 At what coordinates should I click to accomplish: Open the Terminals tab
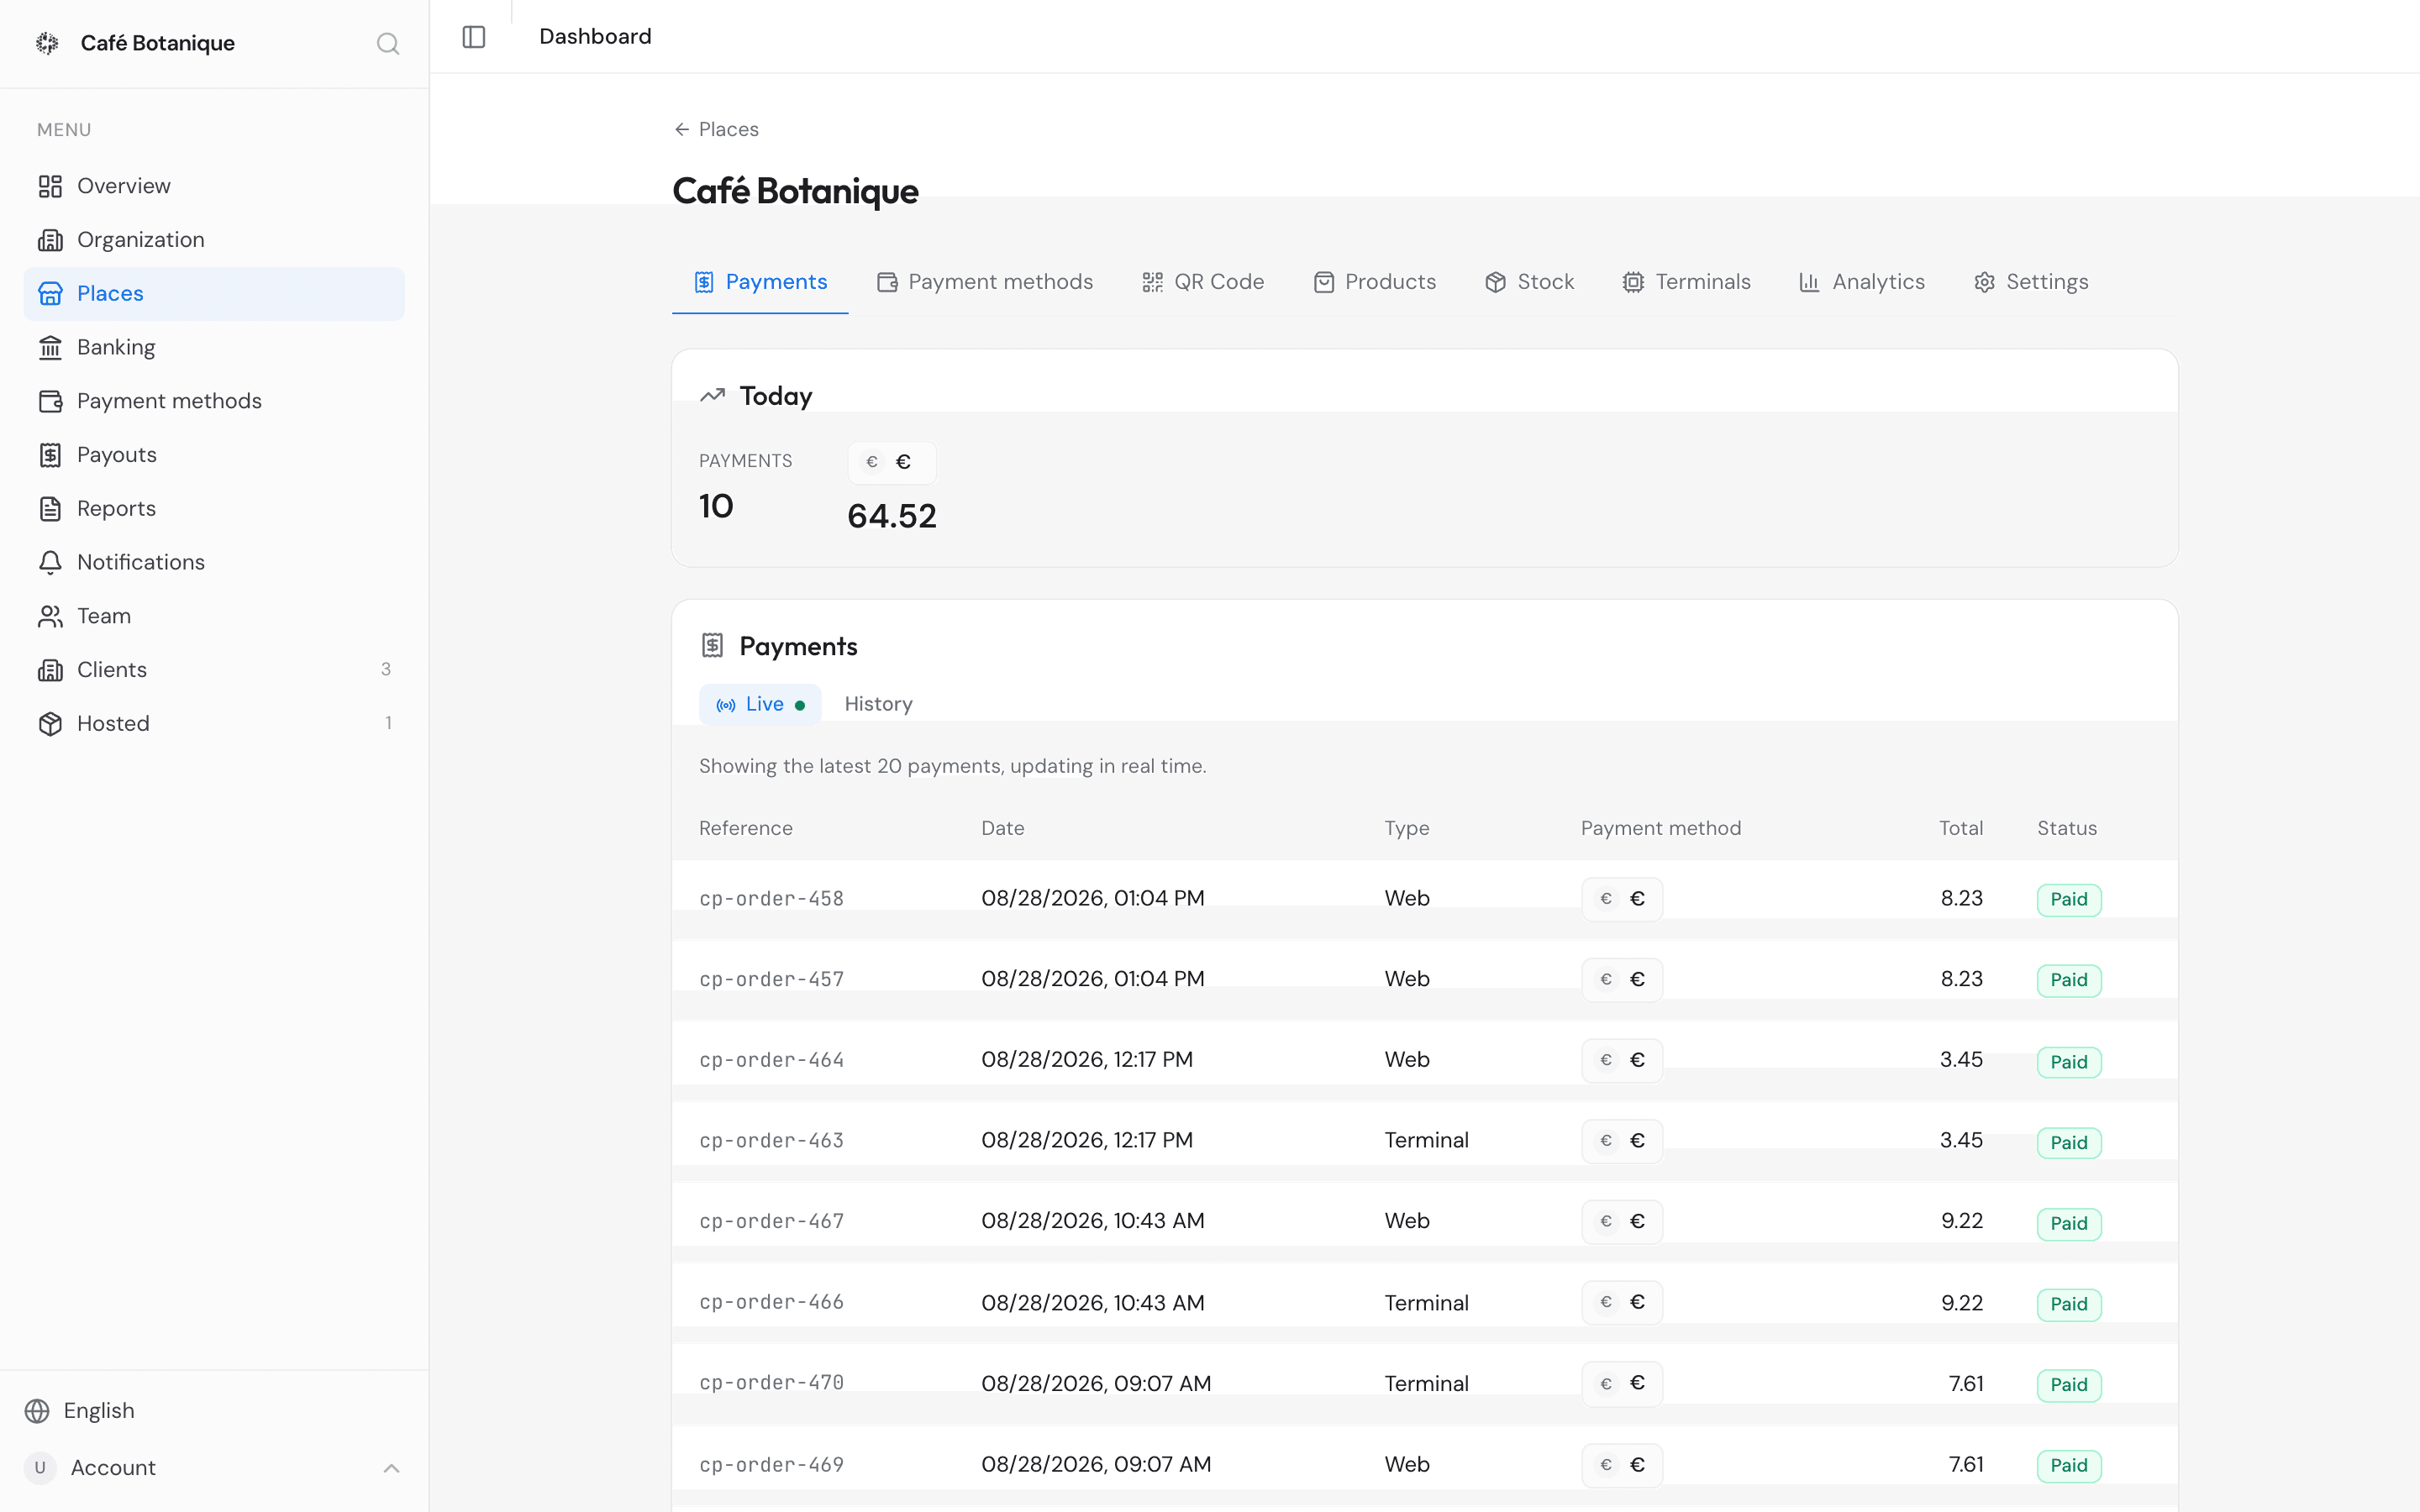click(x=1687, y=282)
